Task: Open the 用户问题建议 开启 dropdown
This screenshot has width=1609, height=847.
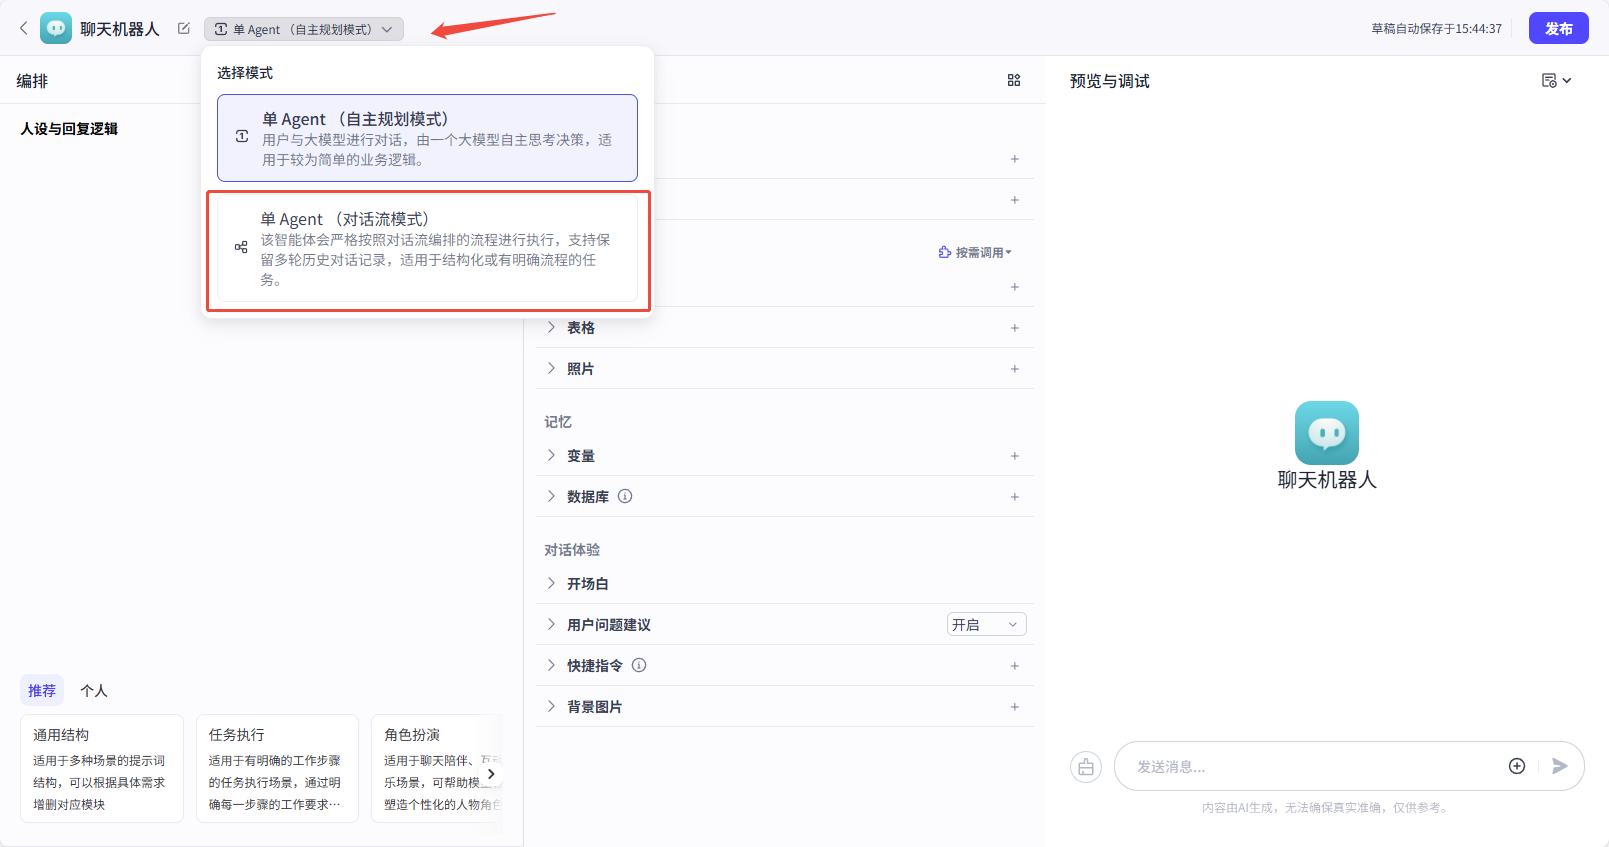Action: click(x=986, y=624)
